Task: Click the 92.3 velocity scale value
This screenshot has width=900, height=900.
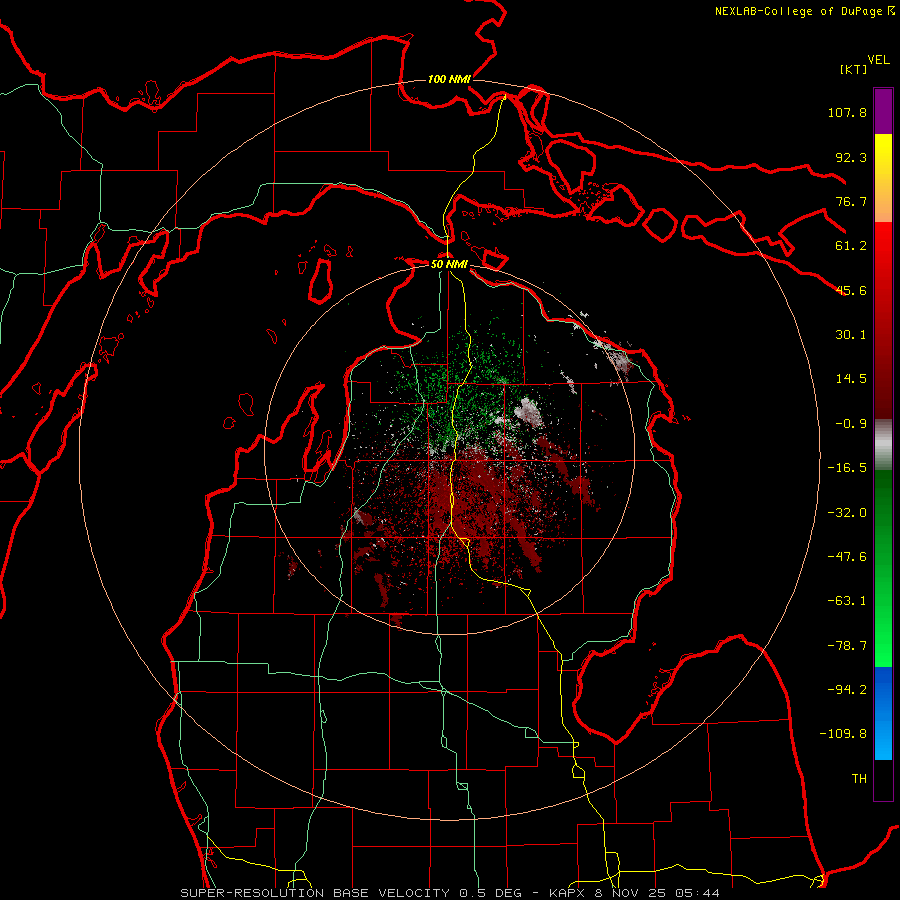Action: (851, 157)
